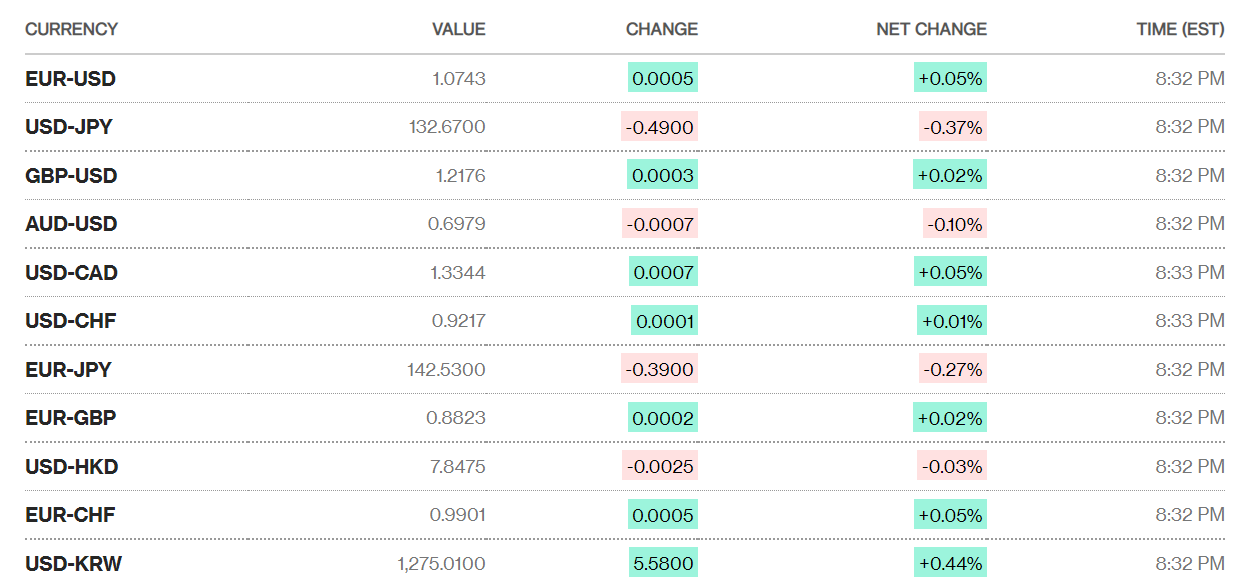The image size is (1245, 585).
Task: View the USD-CHF currency pair
Action: click(x=70, y=321)
